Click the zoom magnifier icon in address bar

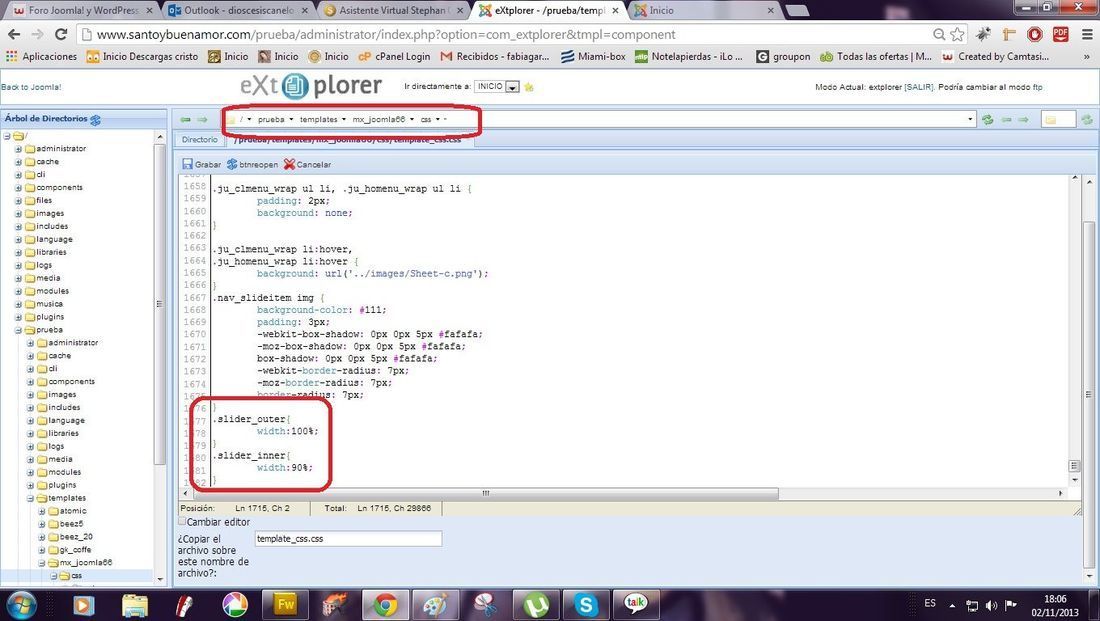(939, 34)
